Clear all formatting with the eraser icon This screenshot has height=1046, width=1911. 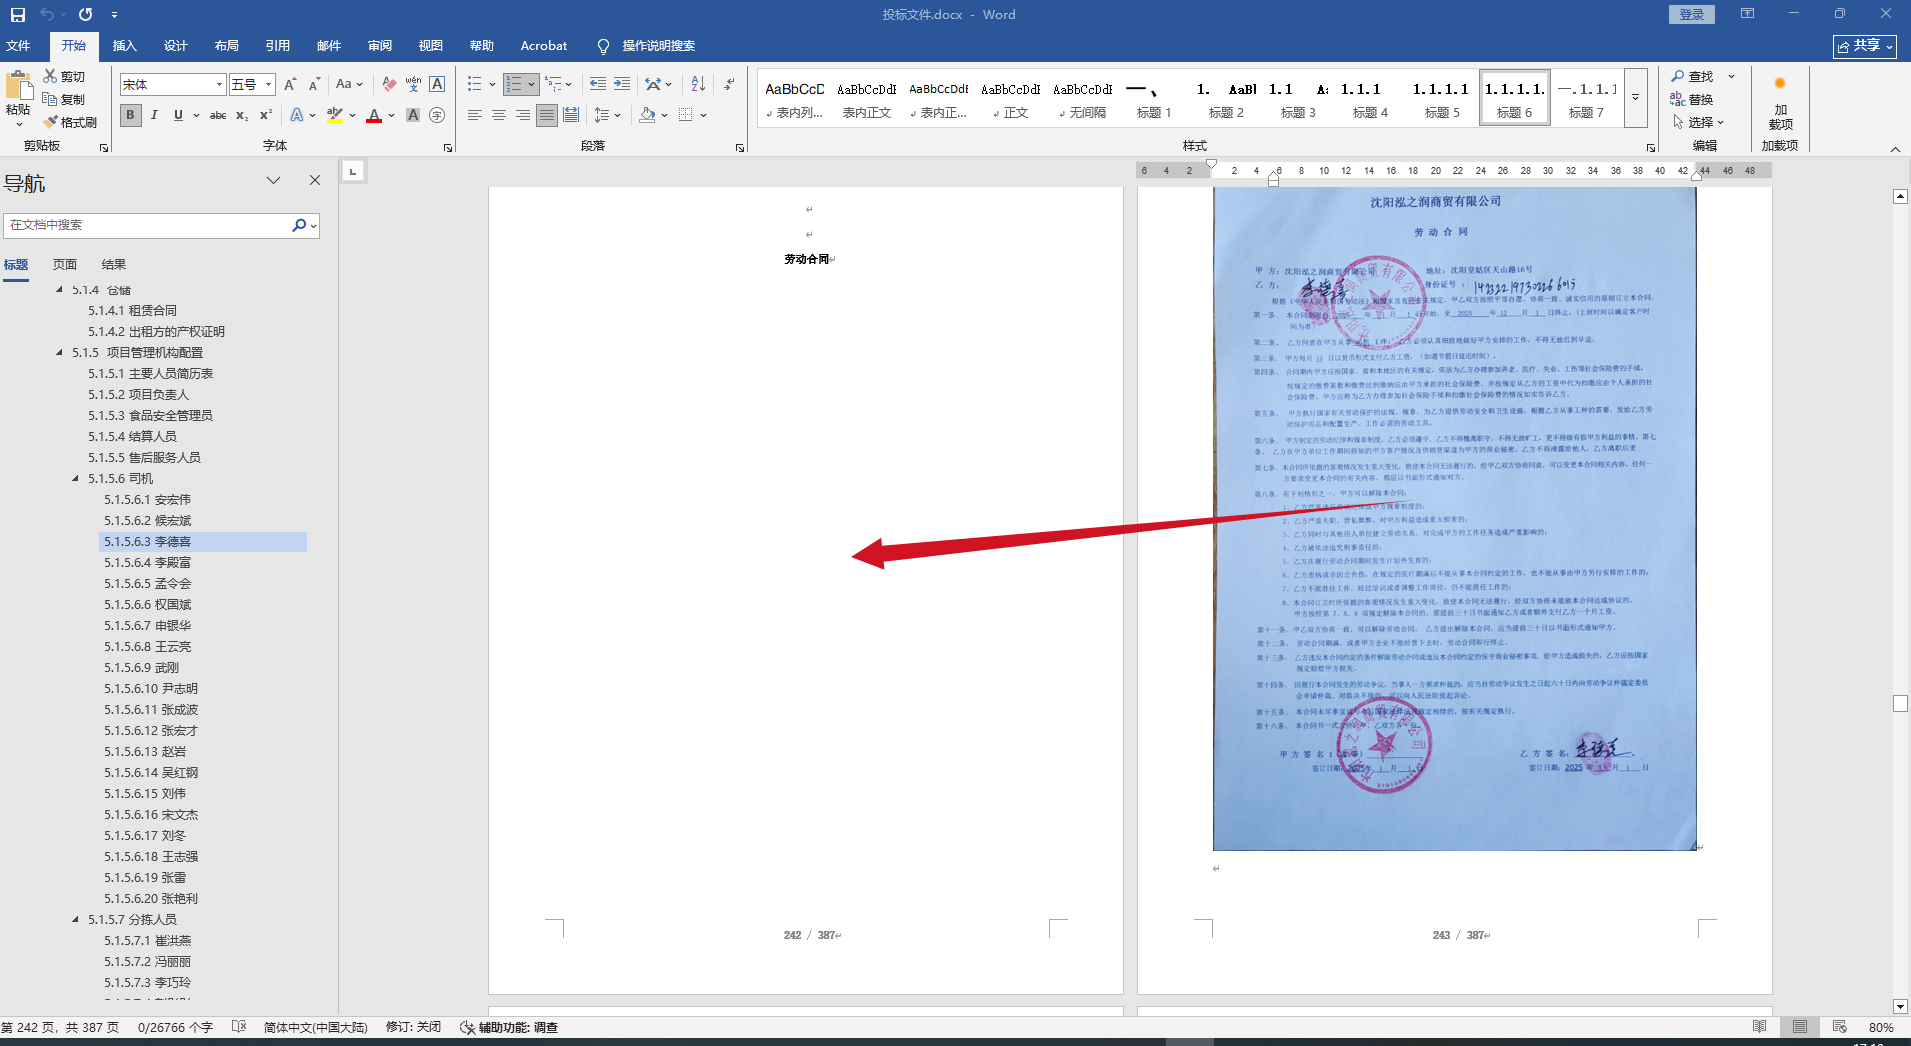[x=389, y=85]
